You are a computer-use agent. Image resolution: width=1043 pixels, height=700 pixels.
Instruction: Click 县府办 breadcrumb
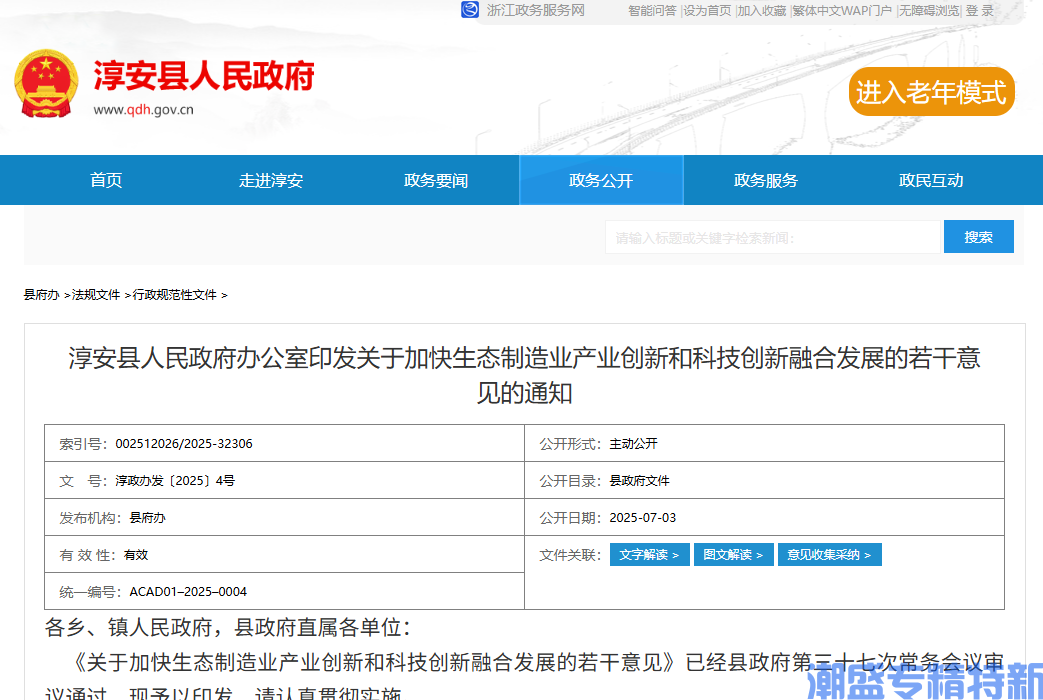tap(41, 295)
